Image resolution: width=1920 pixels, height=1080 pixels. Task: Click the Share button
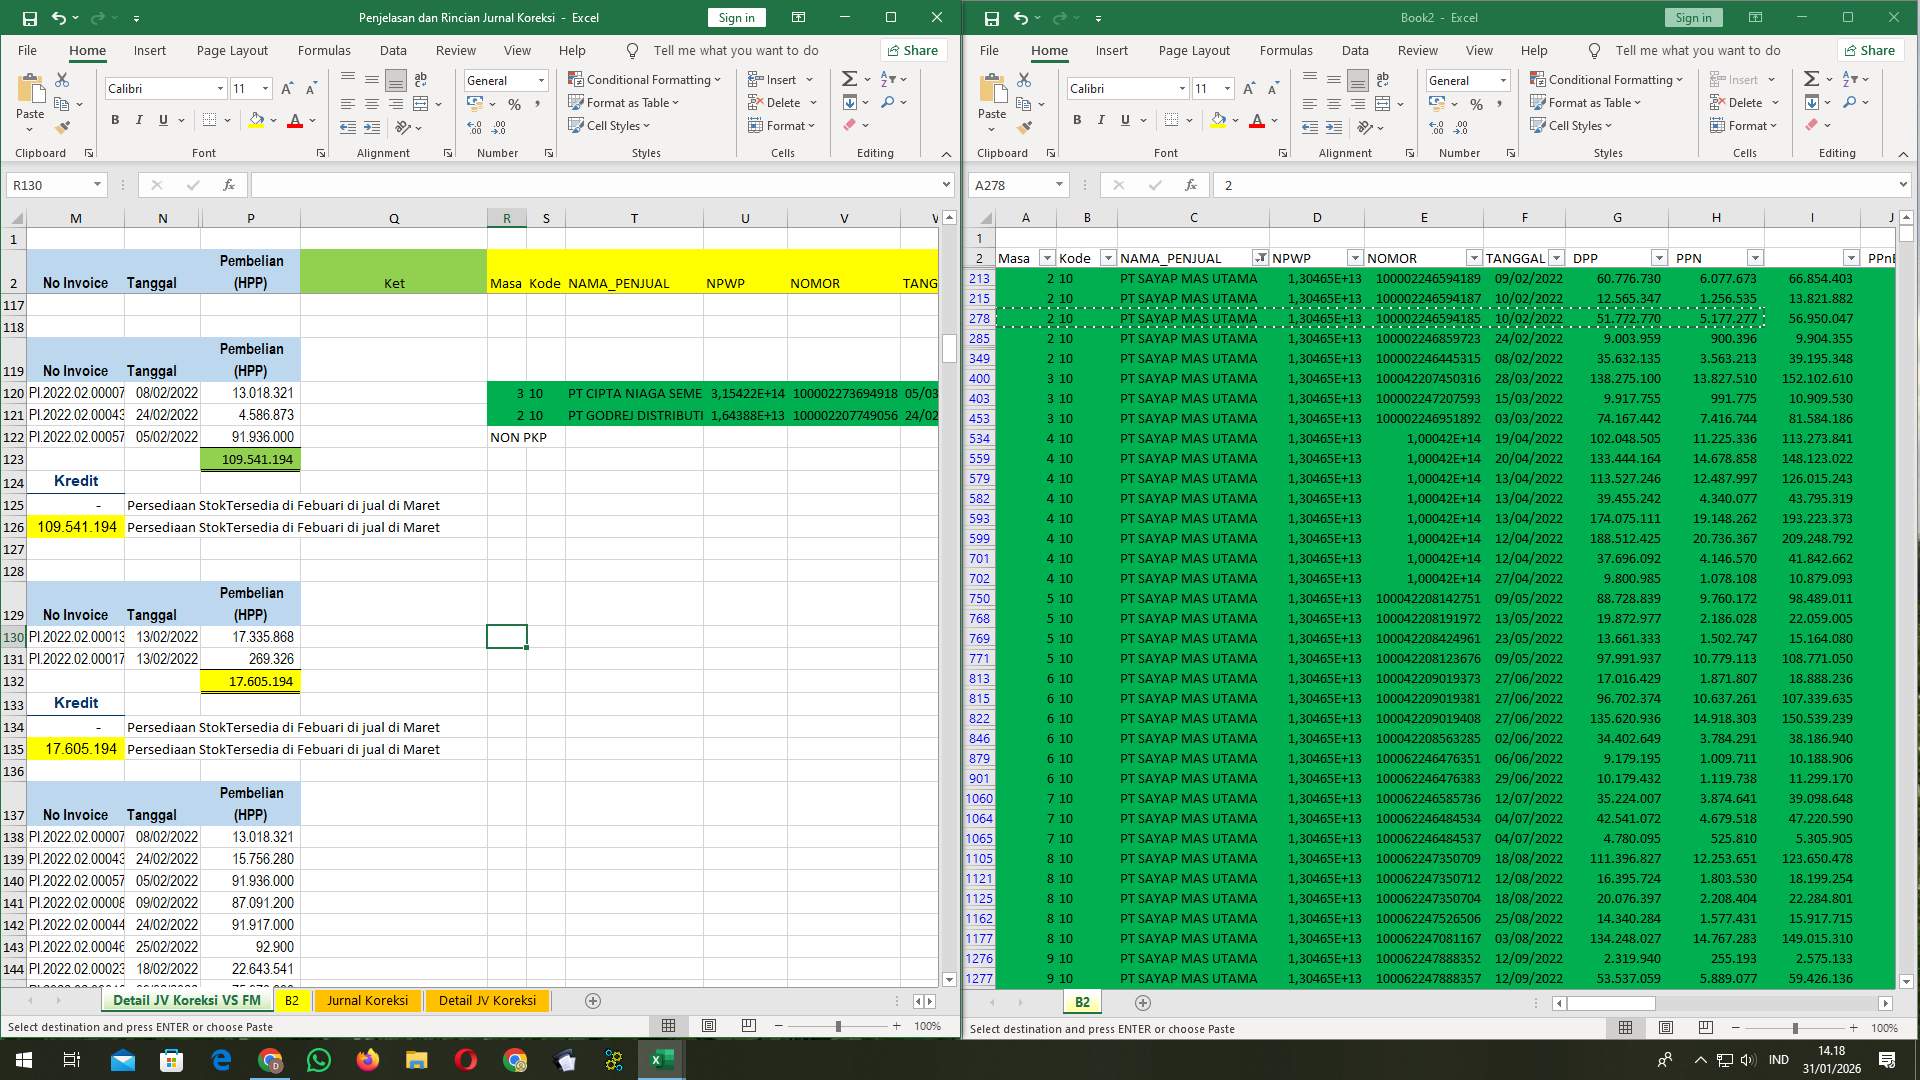point(912,50)
